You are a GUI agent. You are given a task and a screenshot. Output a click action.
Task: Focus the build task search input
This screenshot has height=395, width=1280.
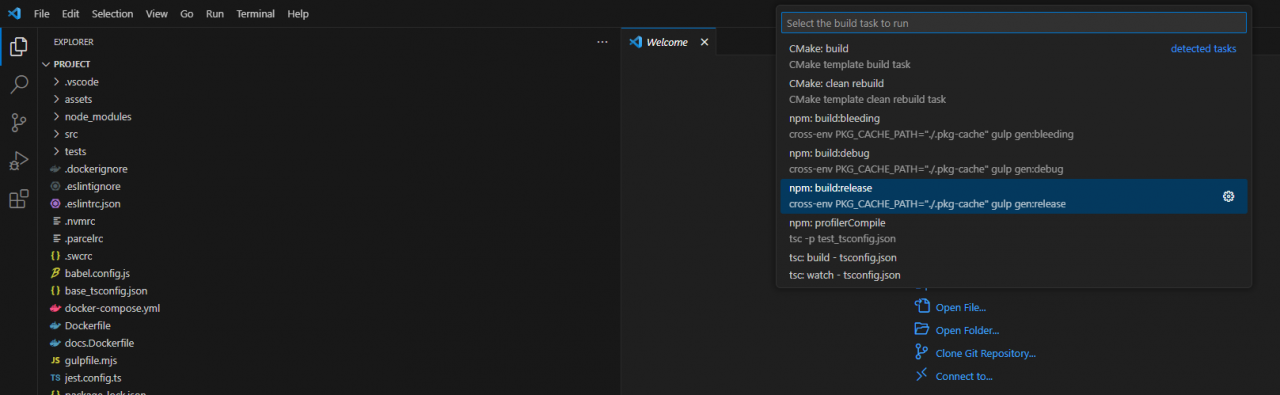[x=1014, y=22]
